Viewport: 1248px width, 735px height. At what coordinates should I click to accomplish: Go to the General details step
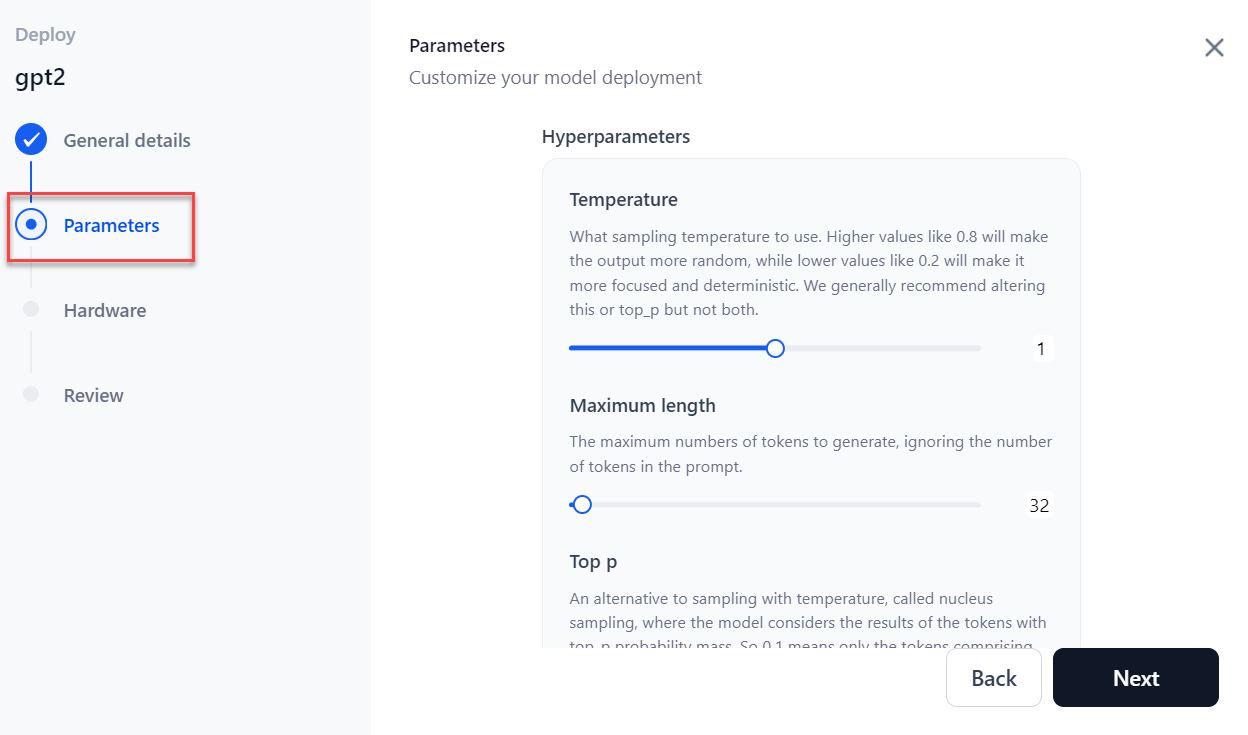tap(127, 141)
